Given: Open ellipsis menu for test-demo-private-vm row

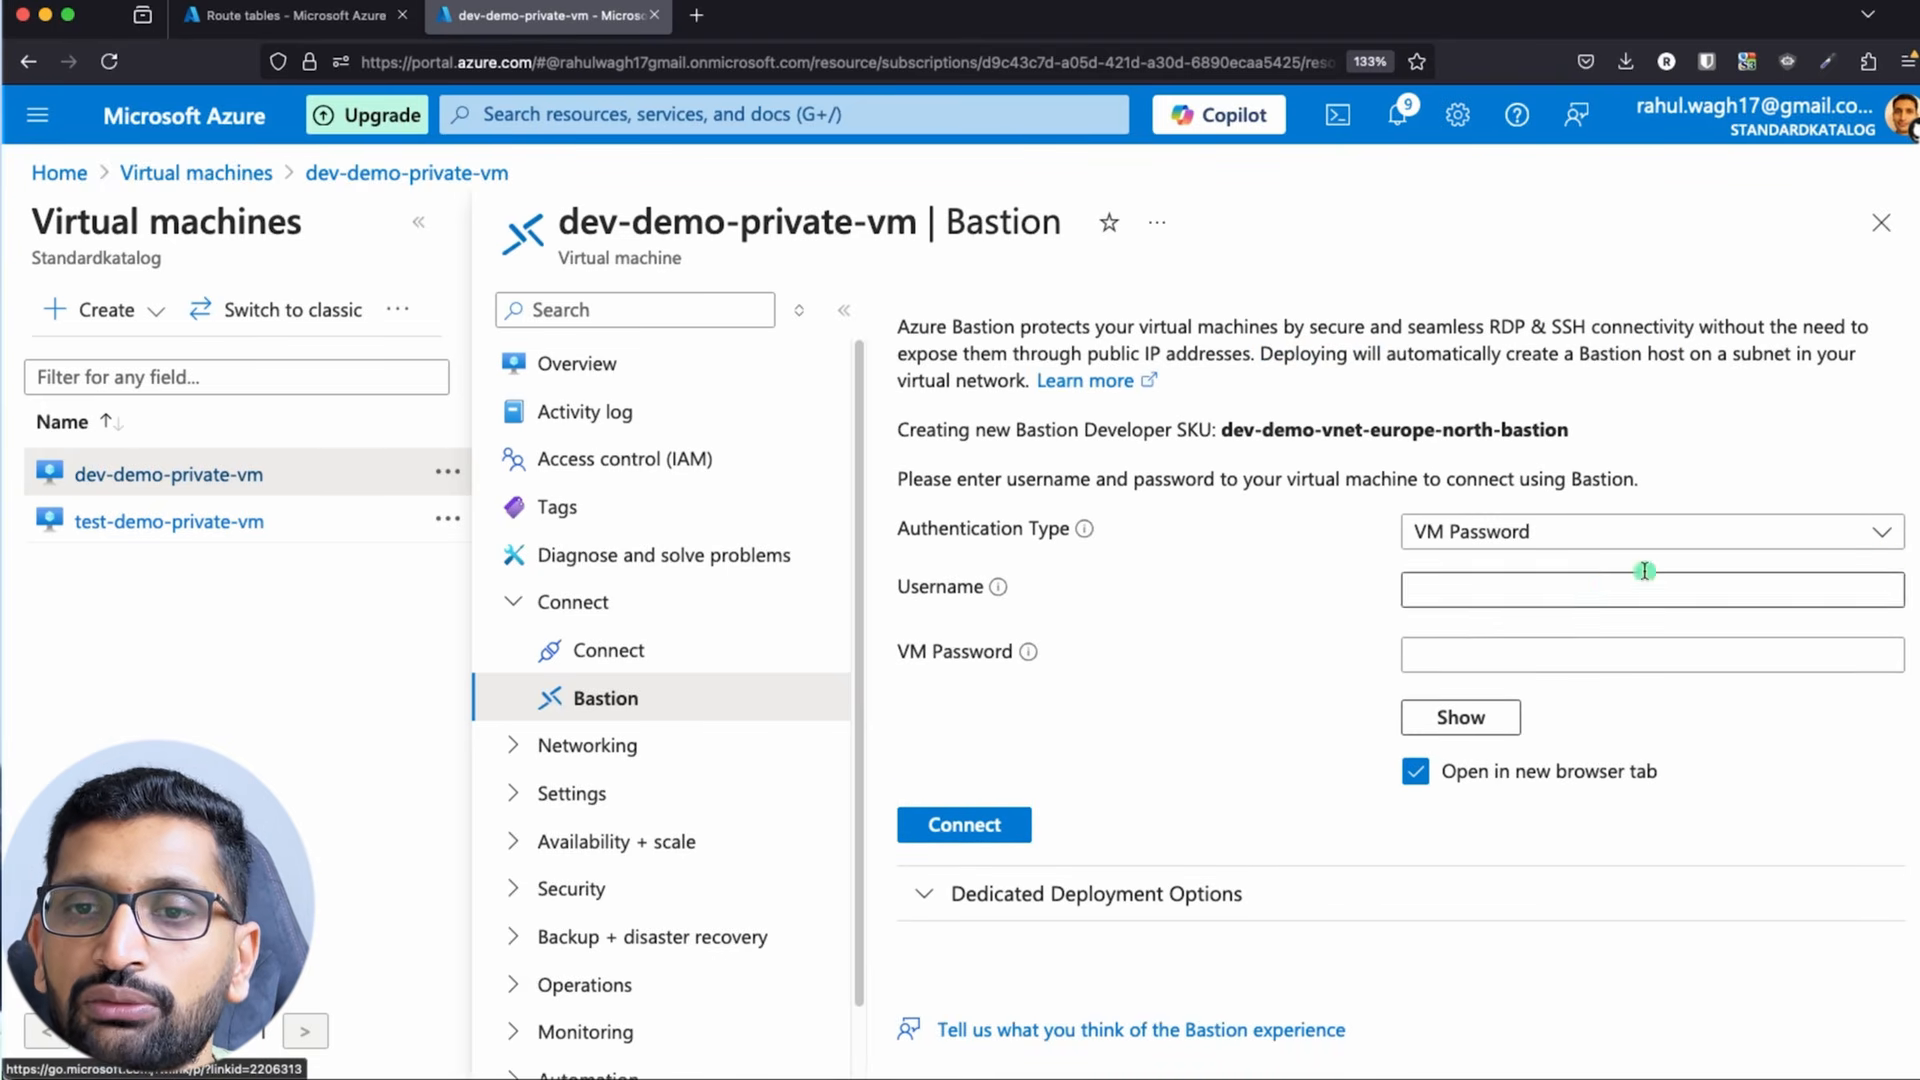Looking at the screenshot, I should (x=447, y=518).
